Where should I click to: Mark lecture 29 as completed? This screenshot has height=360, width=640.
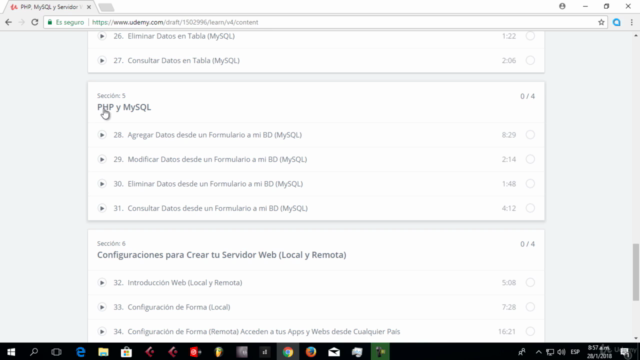530,159
